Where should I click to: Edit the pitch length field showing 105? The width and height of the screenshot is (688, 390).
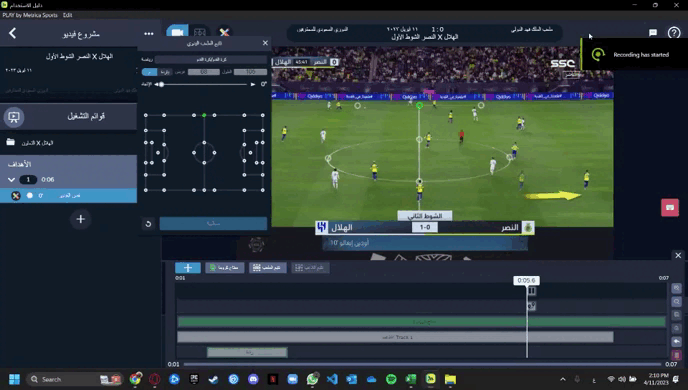250,72
